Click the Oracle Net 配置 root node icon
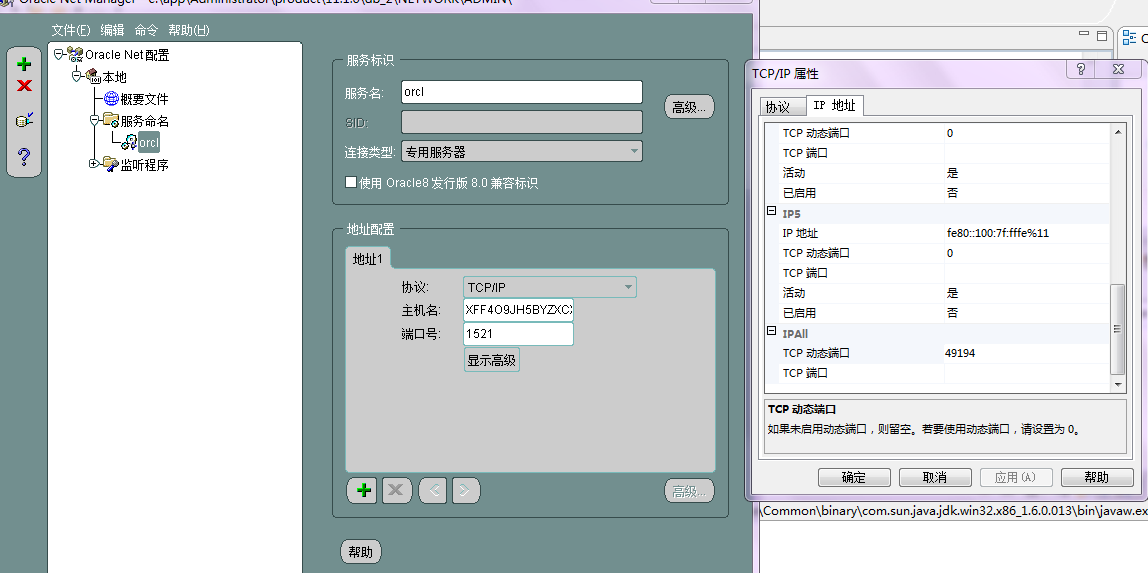This screenshot has height=573, width=1148. [75, 54]
